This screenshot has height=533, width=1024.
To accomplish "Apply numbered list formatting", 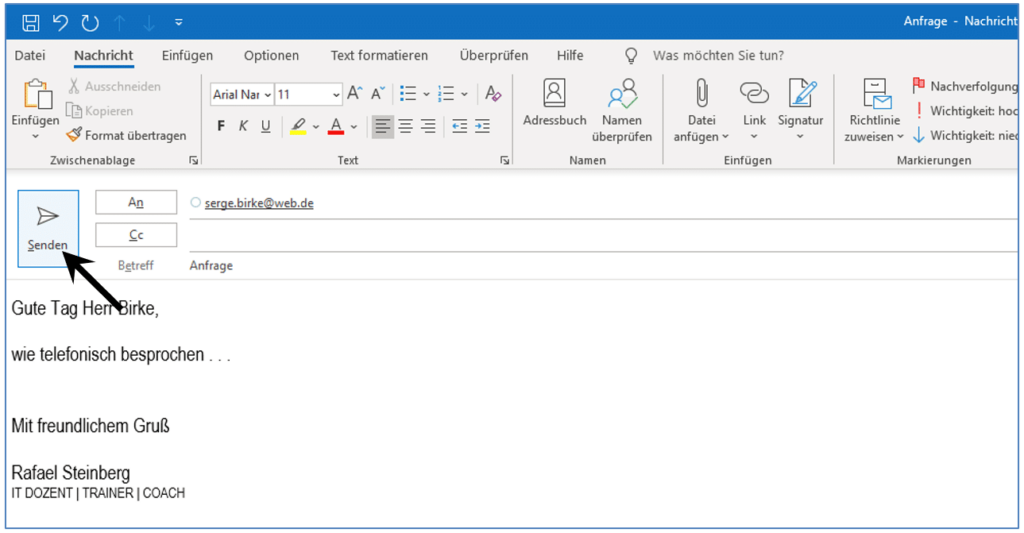I will coord(446,93).
